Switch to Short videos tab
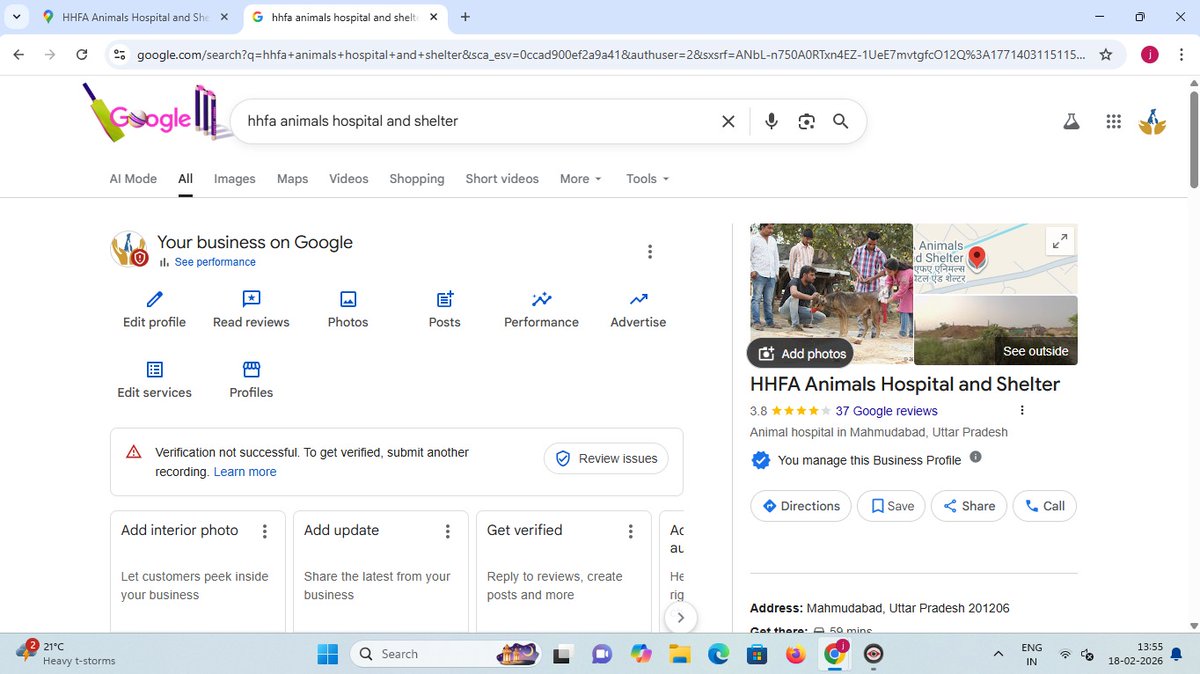Image resolution: width=1200 pixels, height=674 pixels. click(x=502, y=179)
